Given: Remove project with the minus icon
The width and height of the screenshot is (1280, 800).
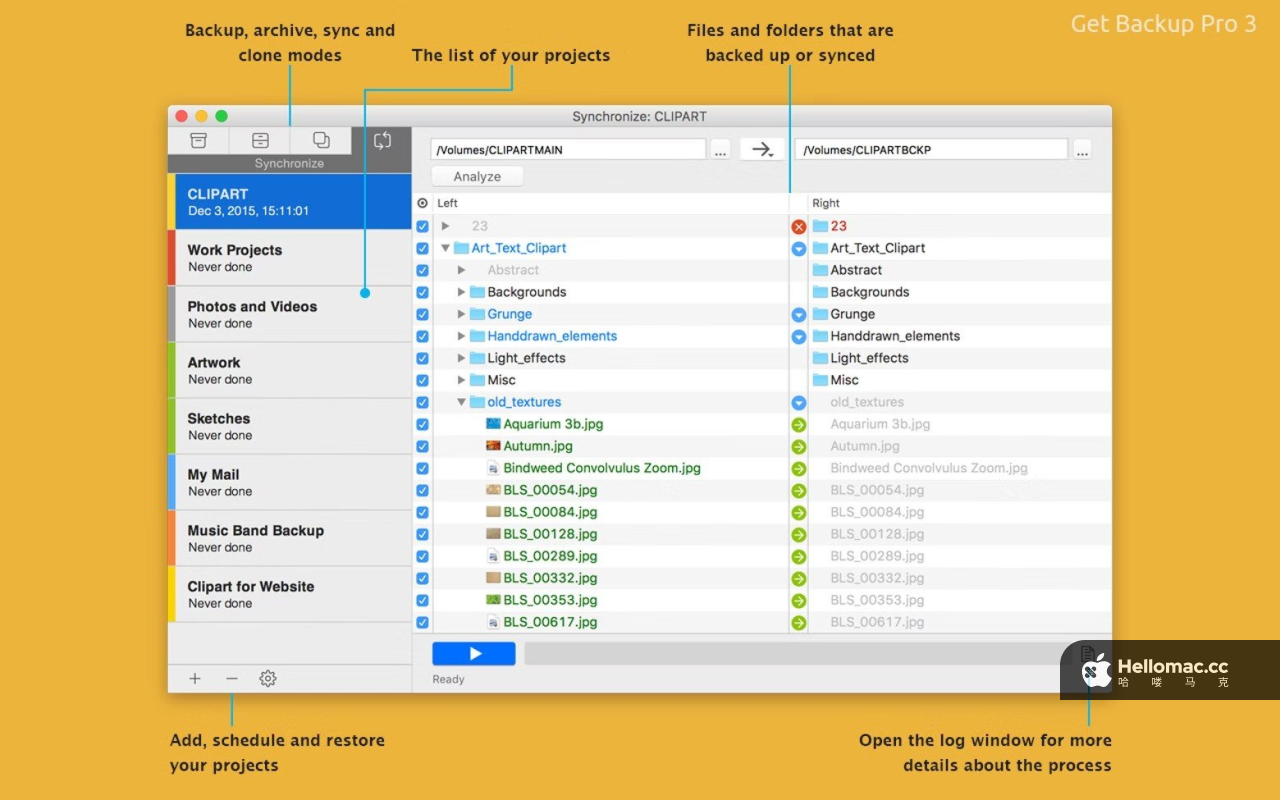Looking at the screenshot, I should [x=232, y=679].
